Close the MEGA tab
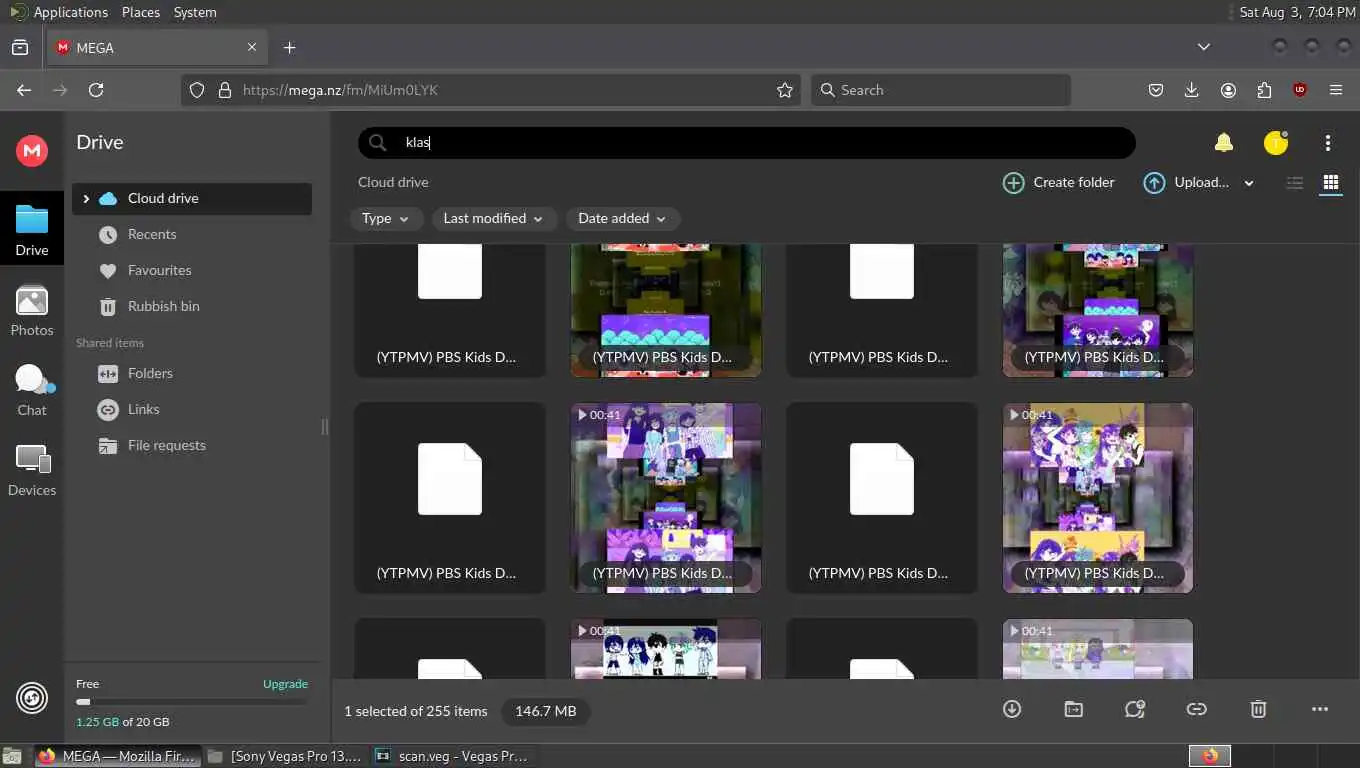 click(x=252, y=47)
